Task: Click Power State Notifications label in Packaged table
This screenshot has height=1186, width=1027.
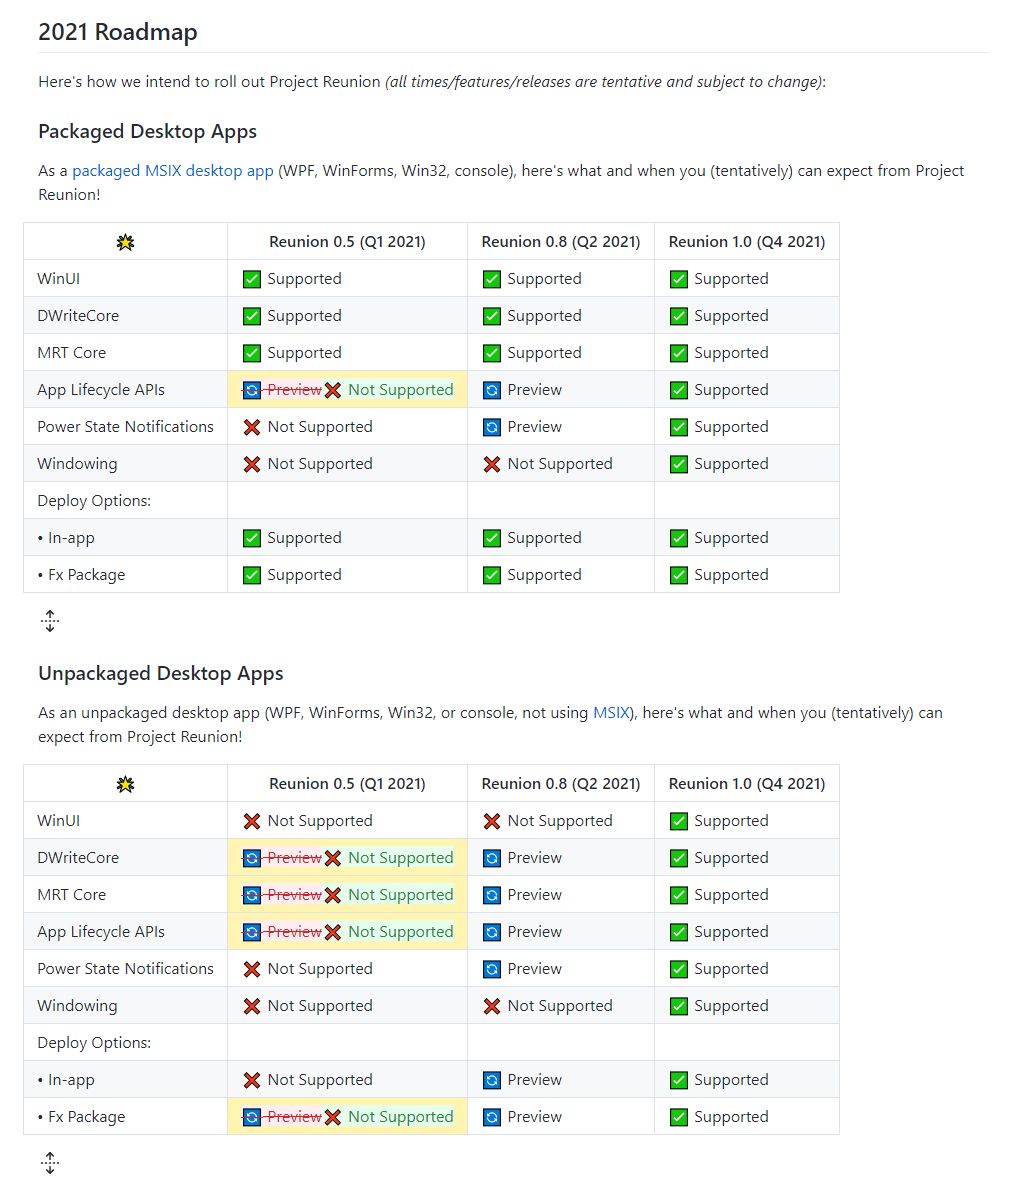Action: click(x=126, y=427)
